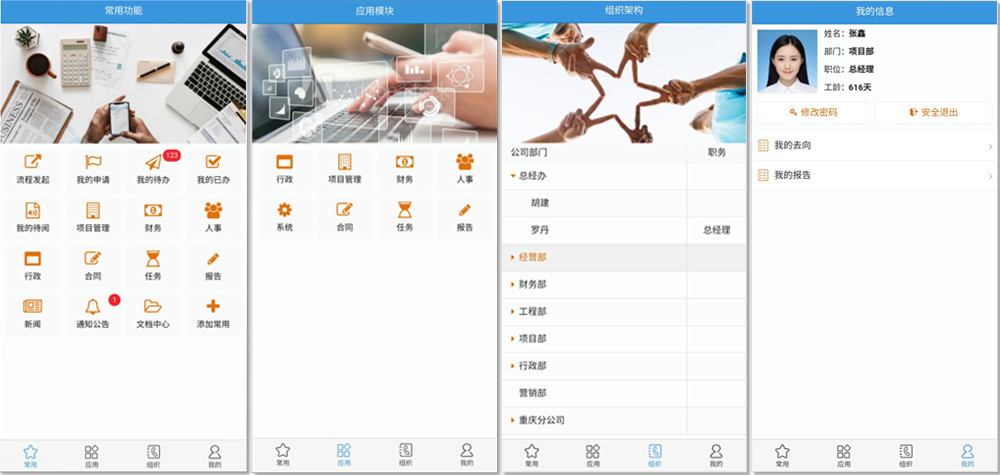
Task: Tap the 组织架构 star hands banner
Action: 624,84
